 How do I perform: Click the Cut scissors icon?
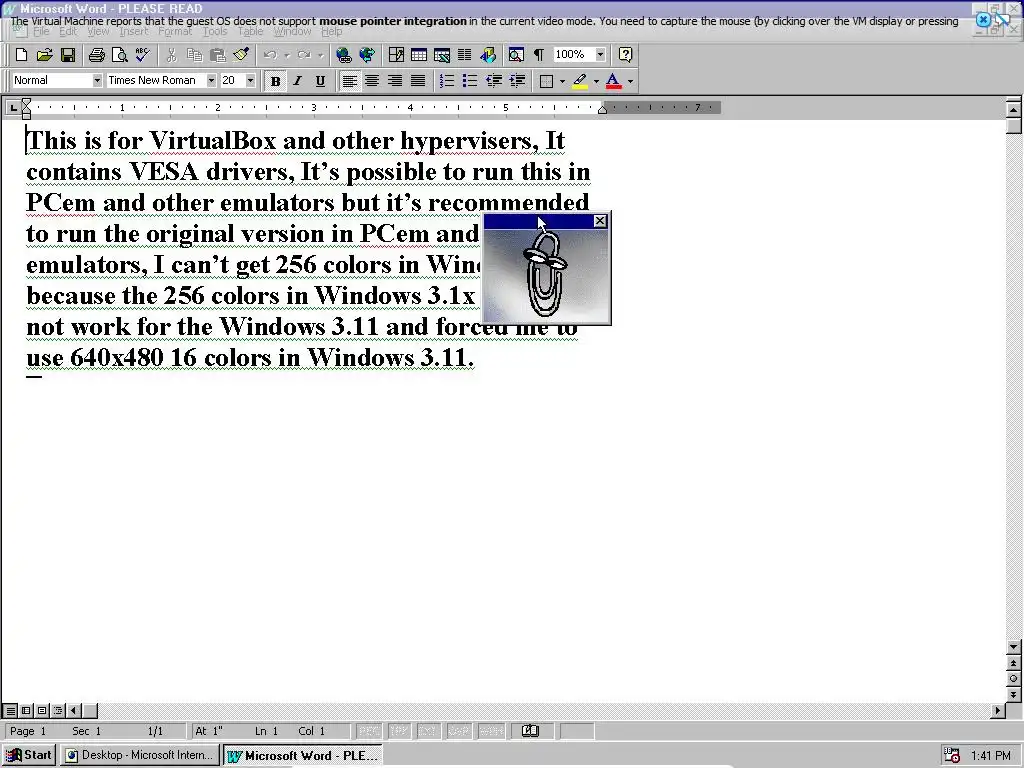pos(172,55)
